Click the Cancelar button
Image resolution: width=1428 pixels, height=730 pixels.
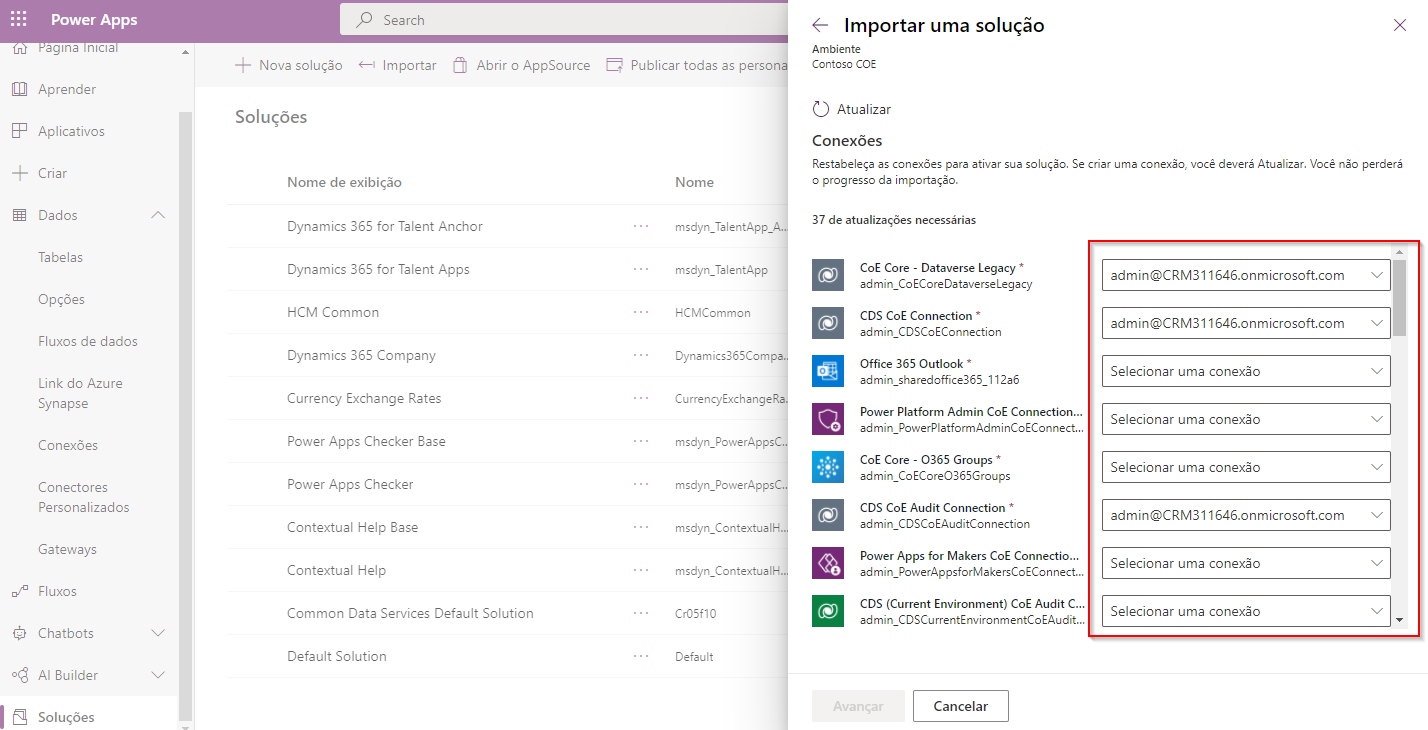[960, 706]
